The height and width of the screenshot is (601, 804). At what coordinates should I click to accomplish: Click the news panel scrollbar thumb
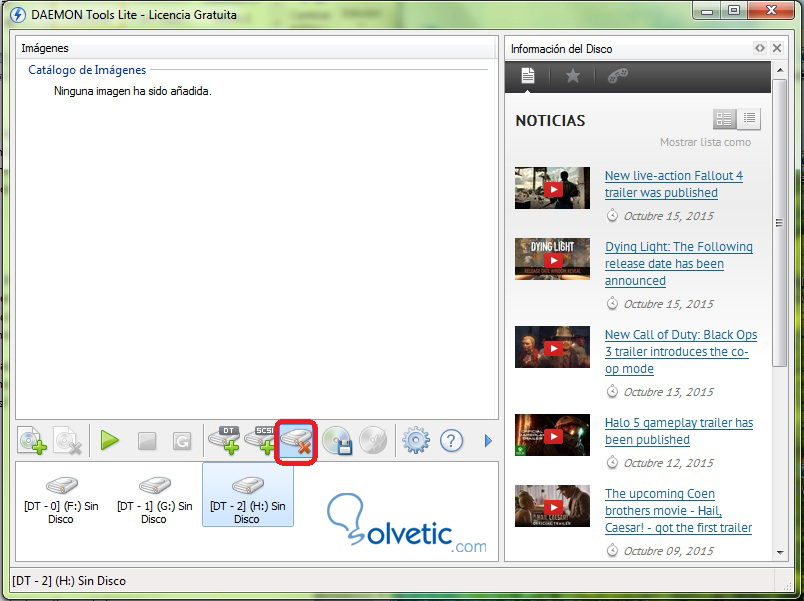pyautogui.click(x=780, y=223)
